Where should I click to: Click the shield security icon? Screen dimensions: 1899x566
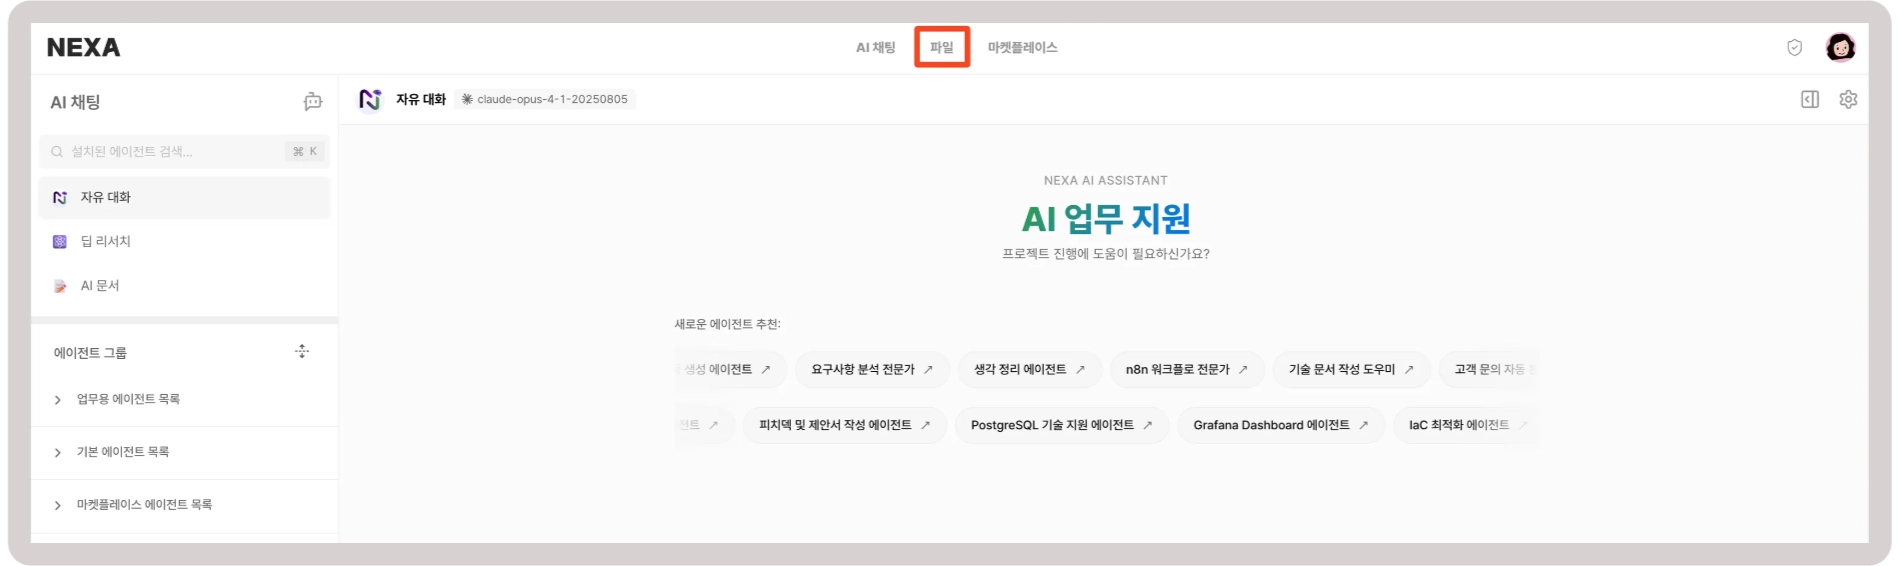1794,47
